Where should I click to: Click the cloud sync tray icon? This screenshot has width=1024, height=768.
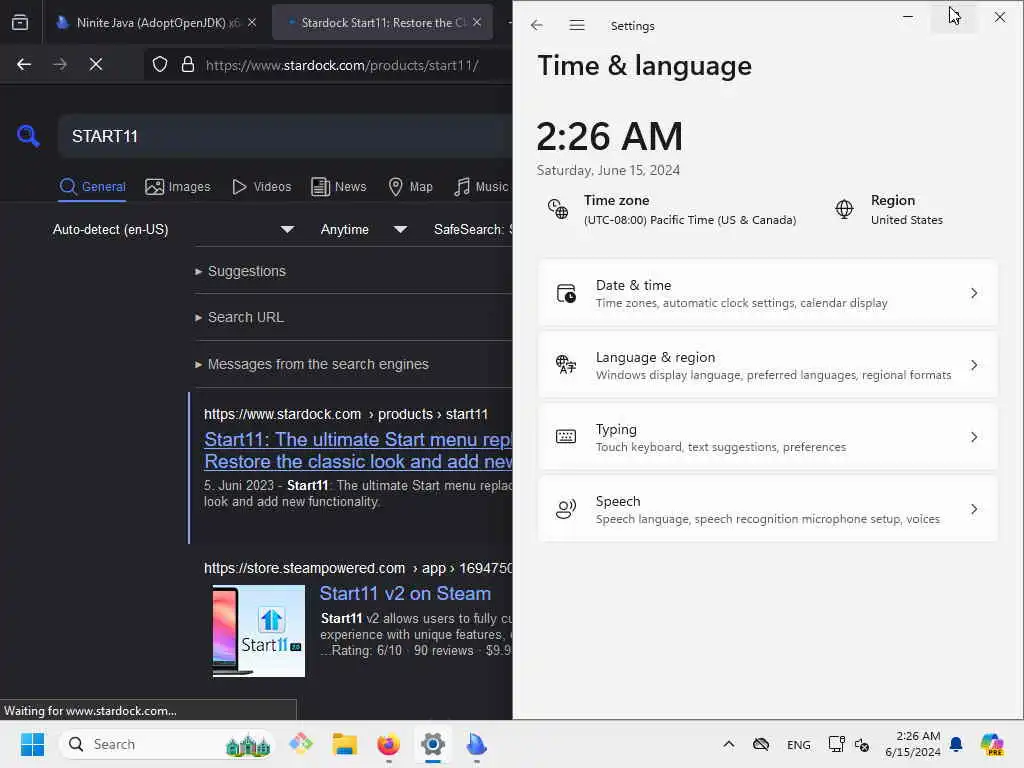[761, 744]
